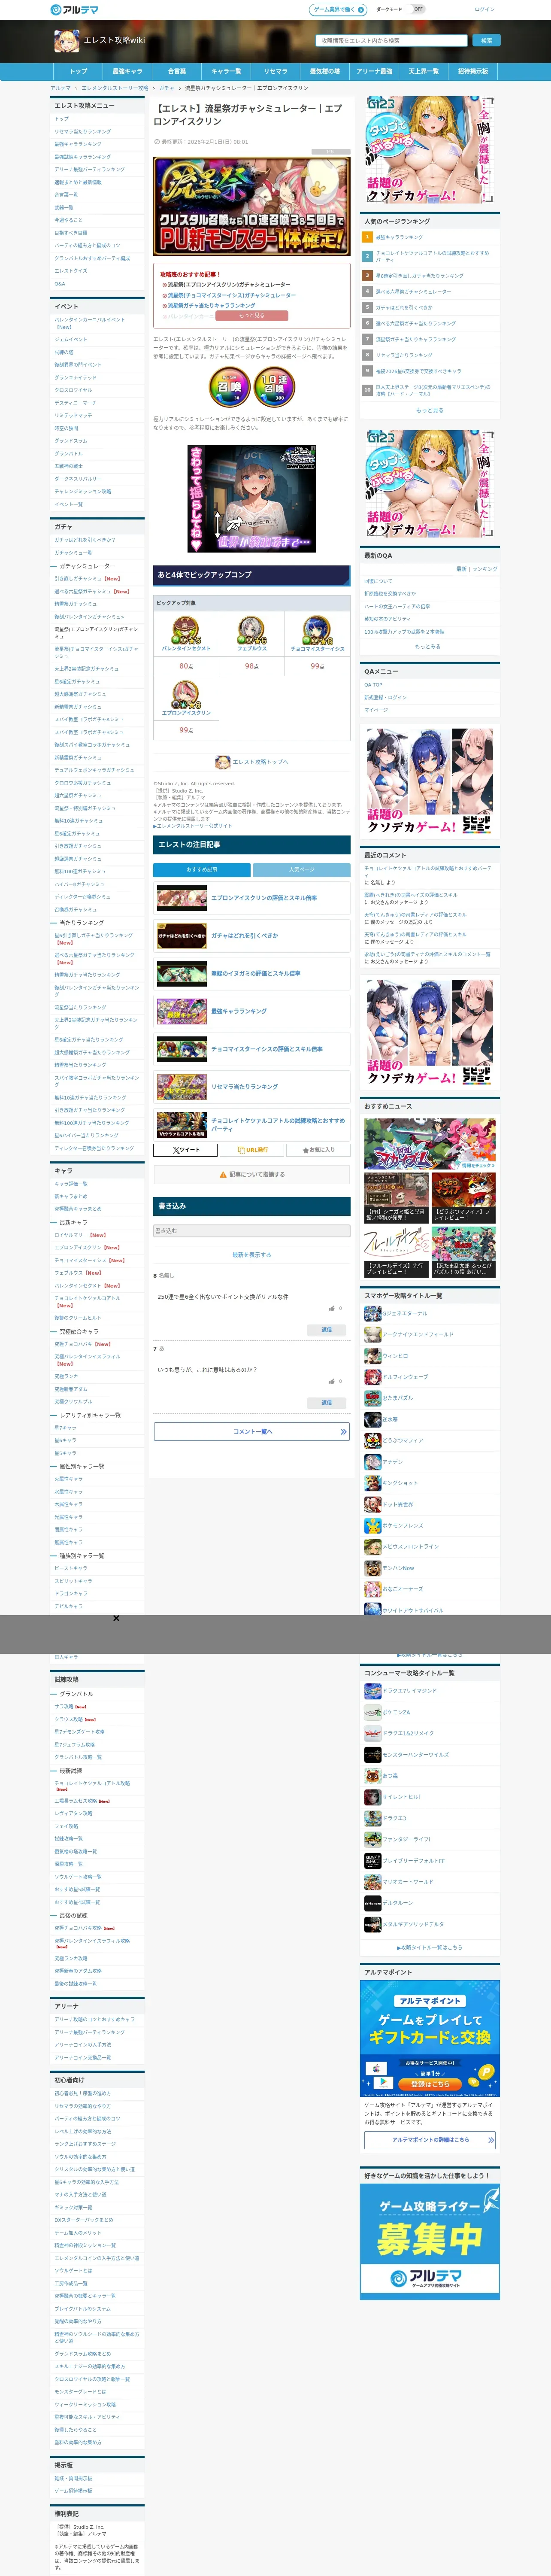This screenshot has width=551, height=2576.
Task: Open エレメンタルストーリー公式サイト link
Action: 193,826
